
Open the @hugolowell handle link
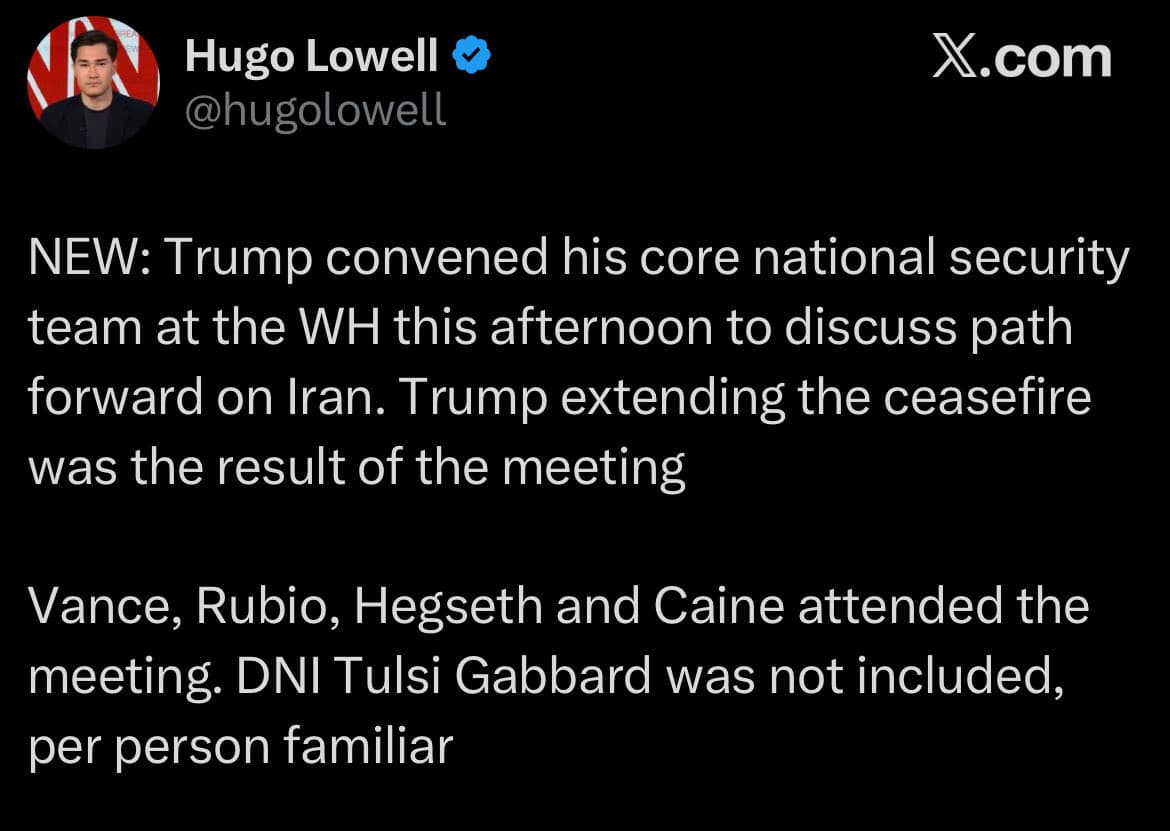(x=315, y=108)
